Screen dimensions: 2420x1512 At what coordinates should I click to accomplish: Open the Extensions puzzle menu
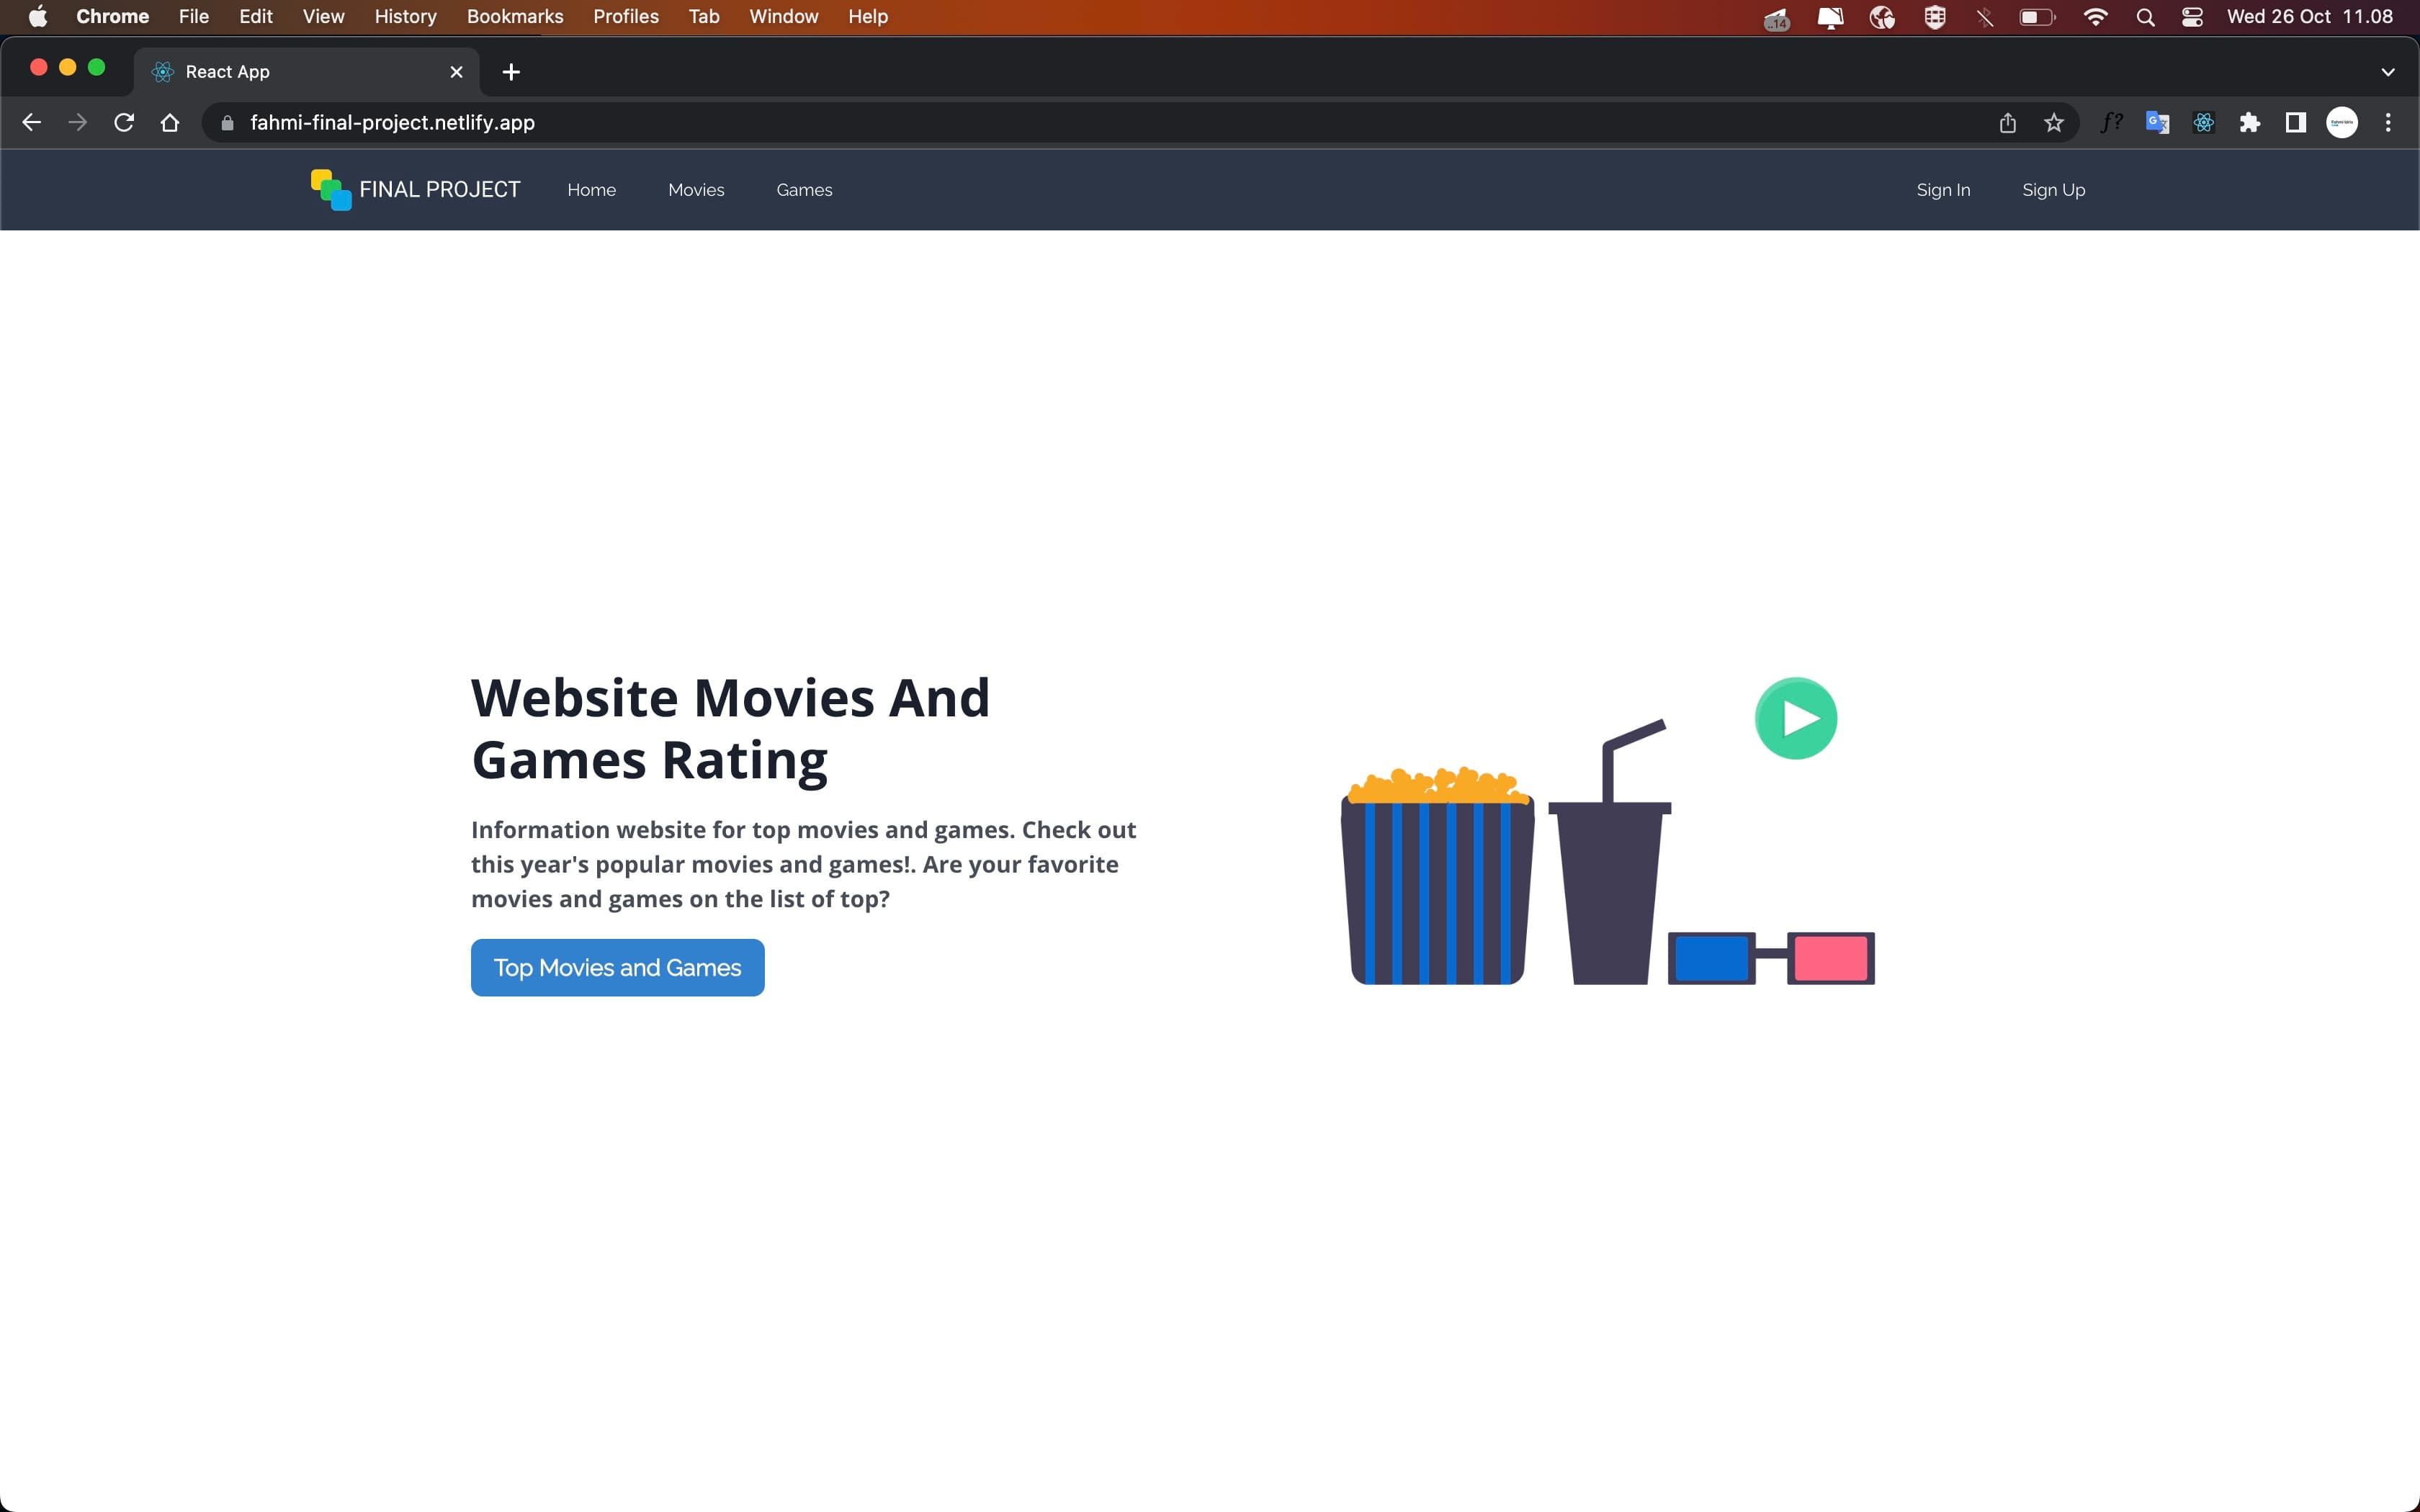2249,122
